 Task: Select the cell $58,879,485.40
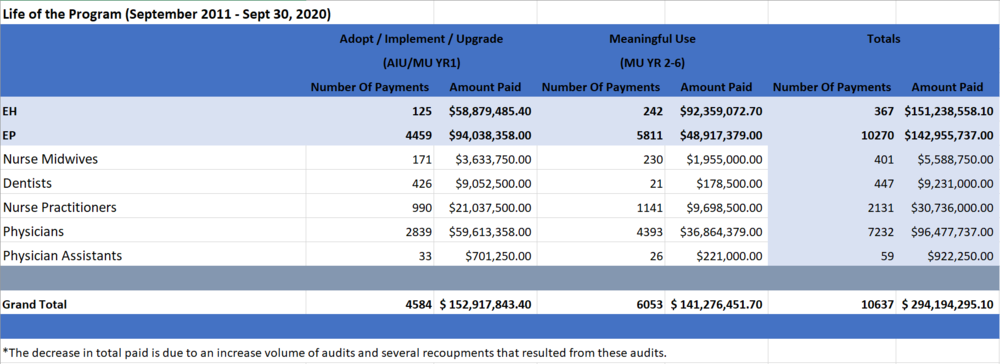coord(490,112)
